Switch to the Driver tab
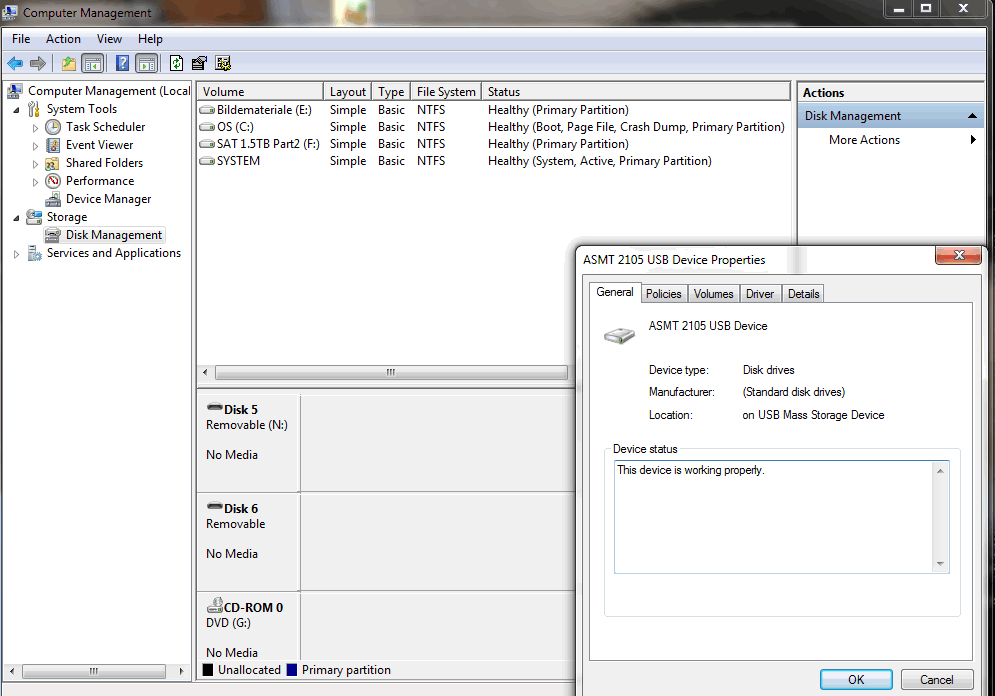995x696 pixels. coord(760,294)
